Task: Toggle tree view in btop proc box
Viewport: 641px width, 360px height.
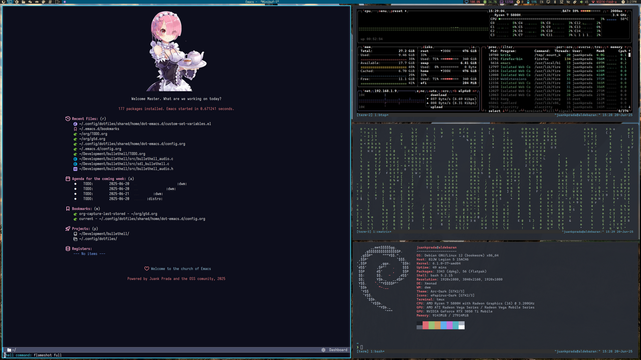Action: click(598, 47)
